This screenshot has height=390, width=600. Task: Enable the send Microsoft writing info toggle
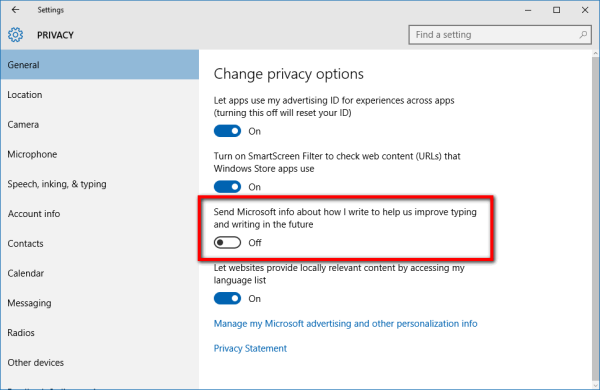pyautogui.click(x=227, y=243)
